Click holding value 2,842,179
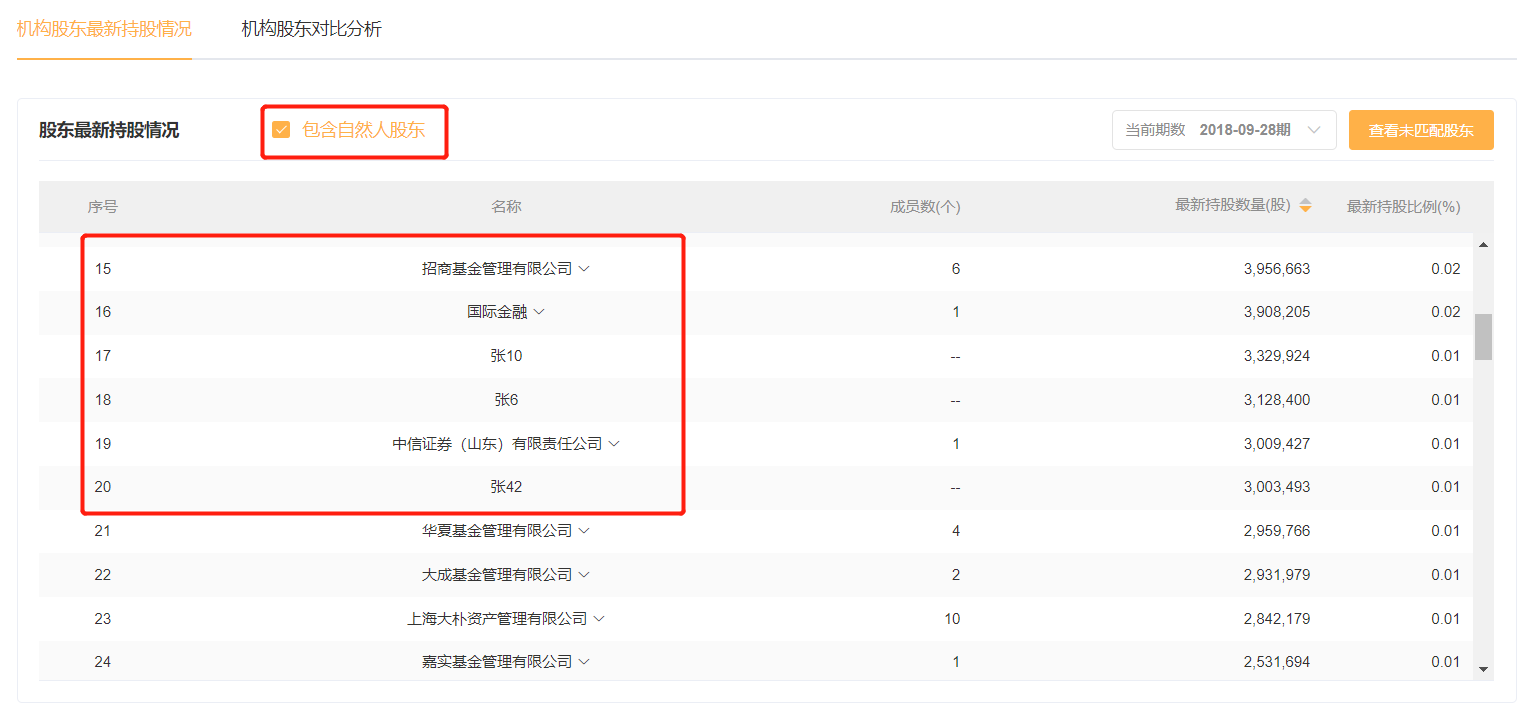1538x709 pixels. 1277,619
